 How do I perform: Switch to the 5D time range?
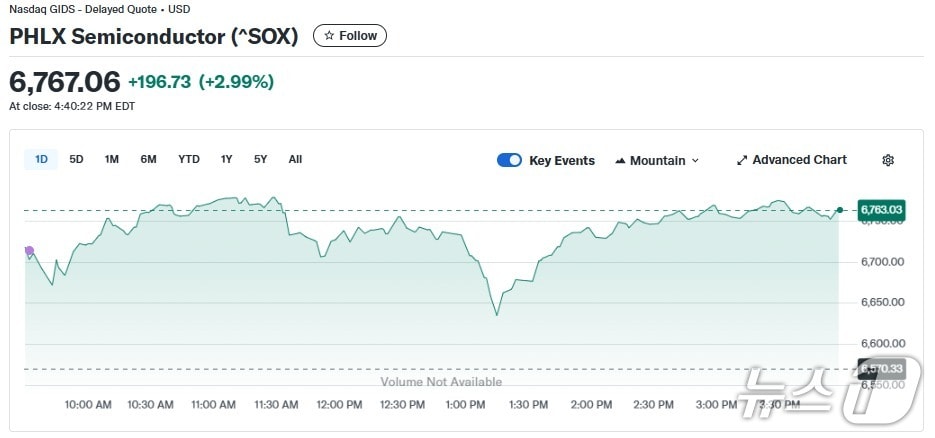(76, 159)
